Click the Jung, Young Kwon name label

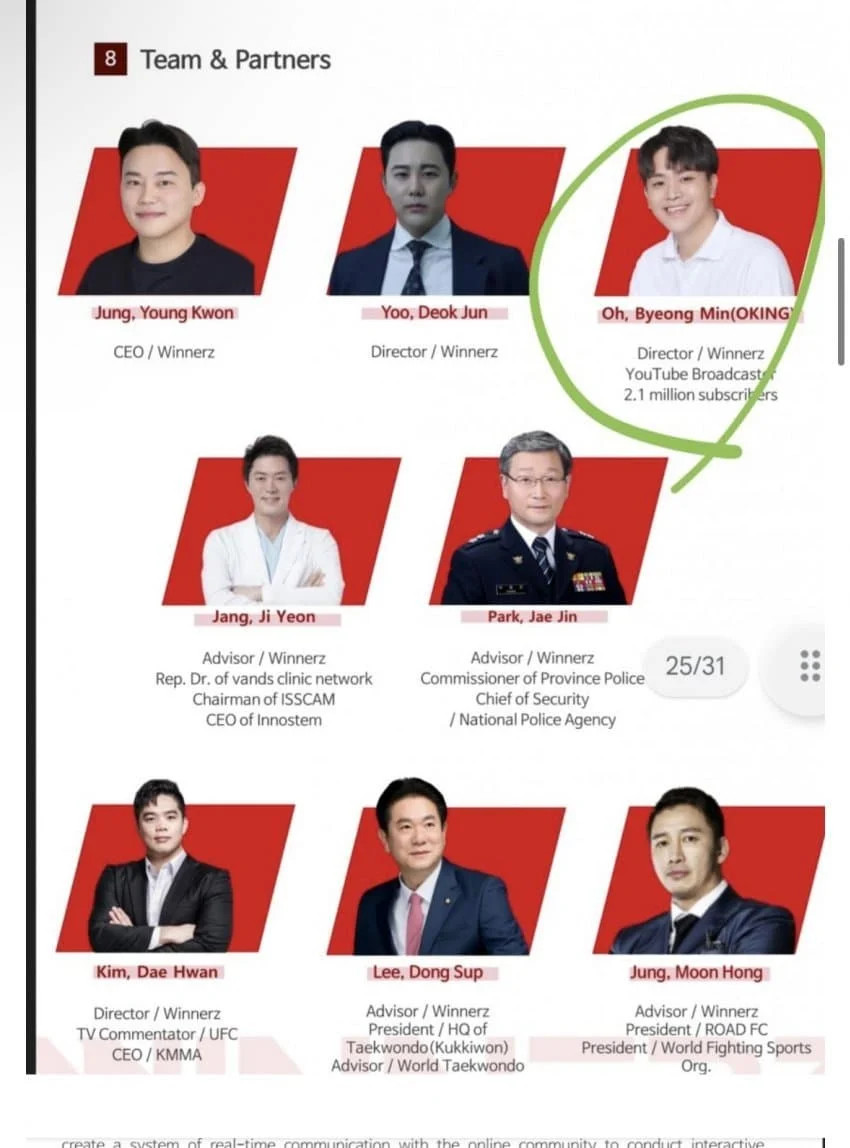(164, 313)
